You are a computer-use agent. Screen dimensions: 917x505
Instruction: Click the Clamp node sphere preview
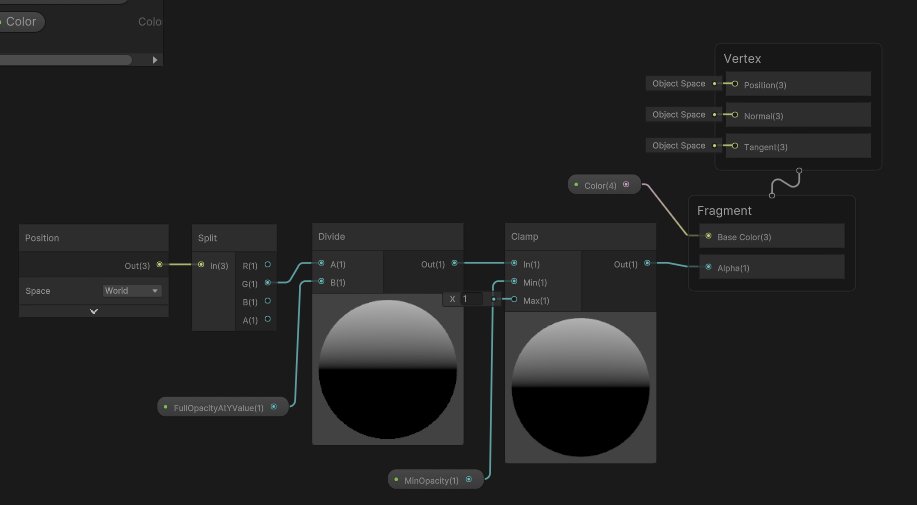point(580,387)
